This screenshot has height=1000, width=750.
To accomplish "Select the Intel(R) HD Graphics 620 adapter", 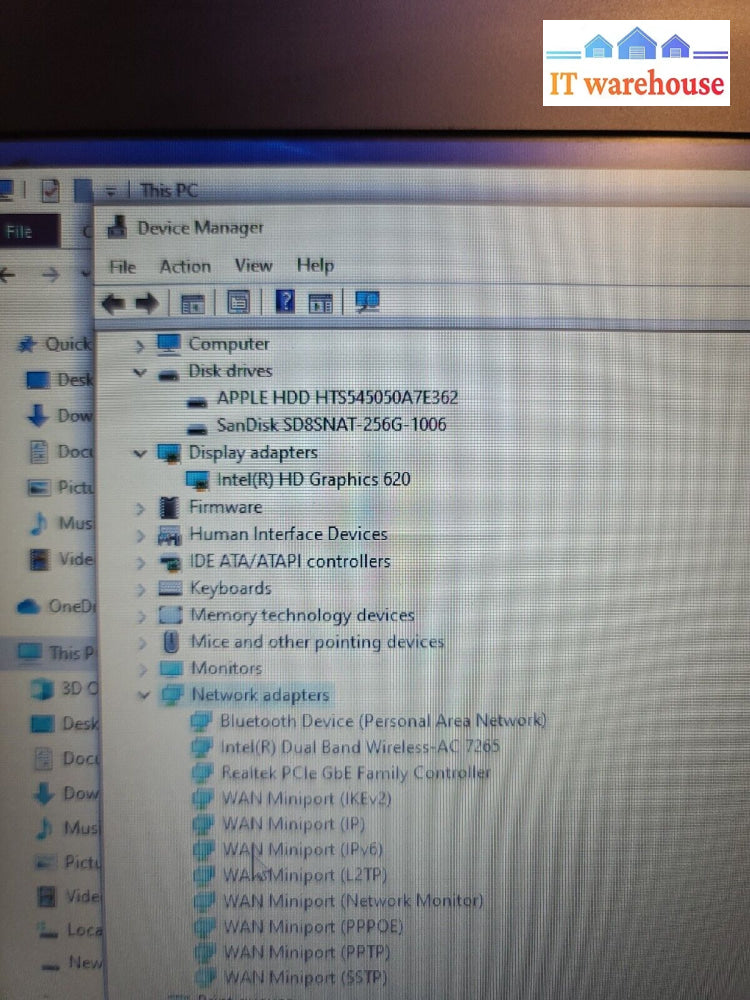I will (x=313, y=479).
